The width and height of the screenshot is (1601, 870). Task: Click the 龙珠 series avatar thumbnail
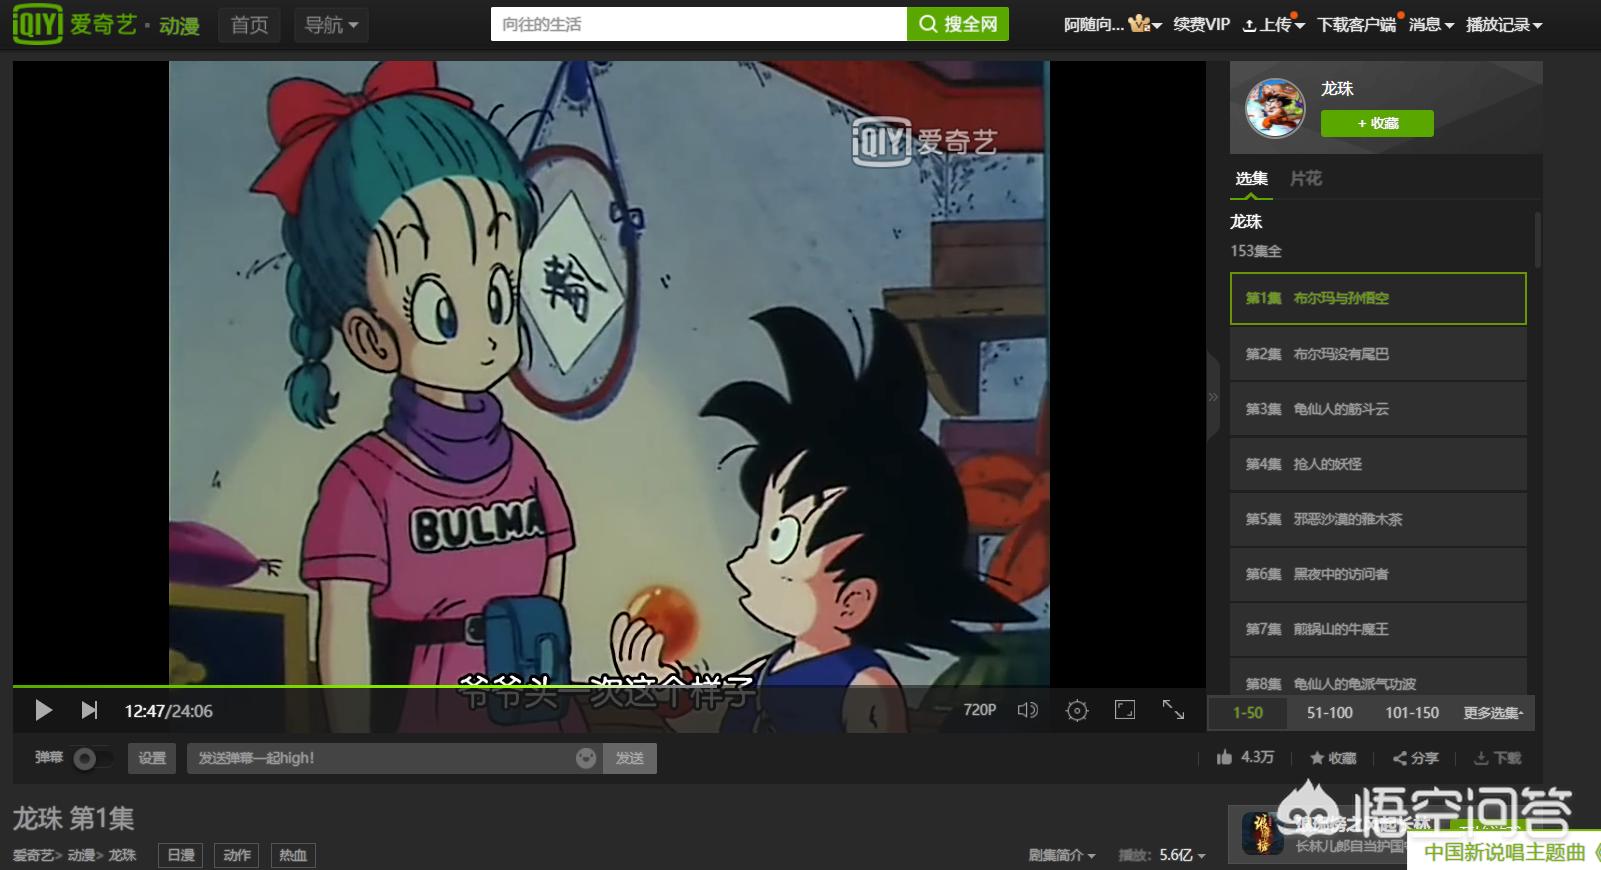click(1275, 108)
